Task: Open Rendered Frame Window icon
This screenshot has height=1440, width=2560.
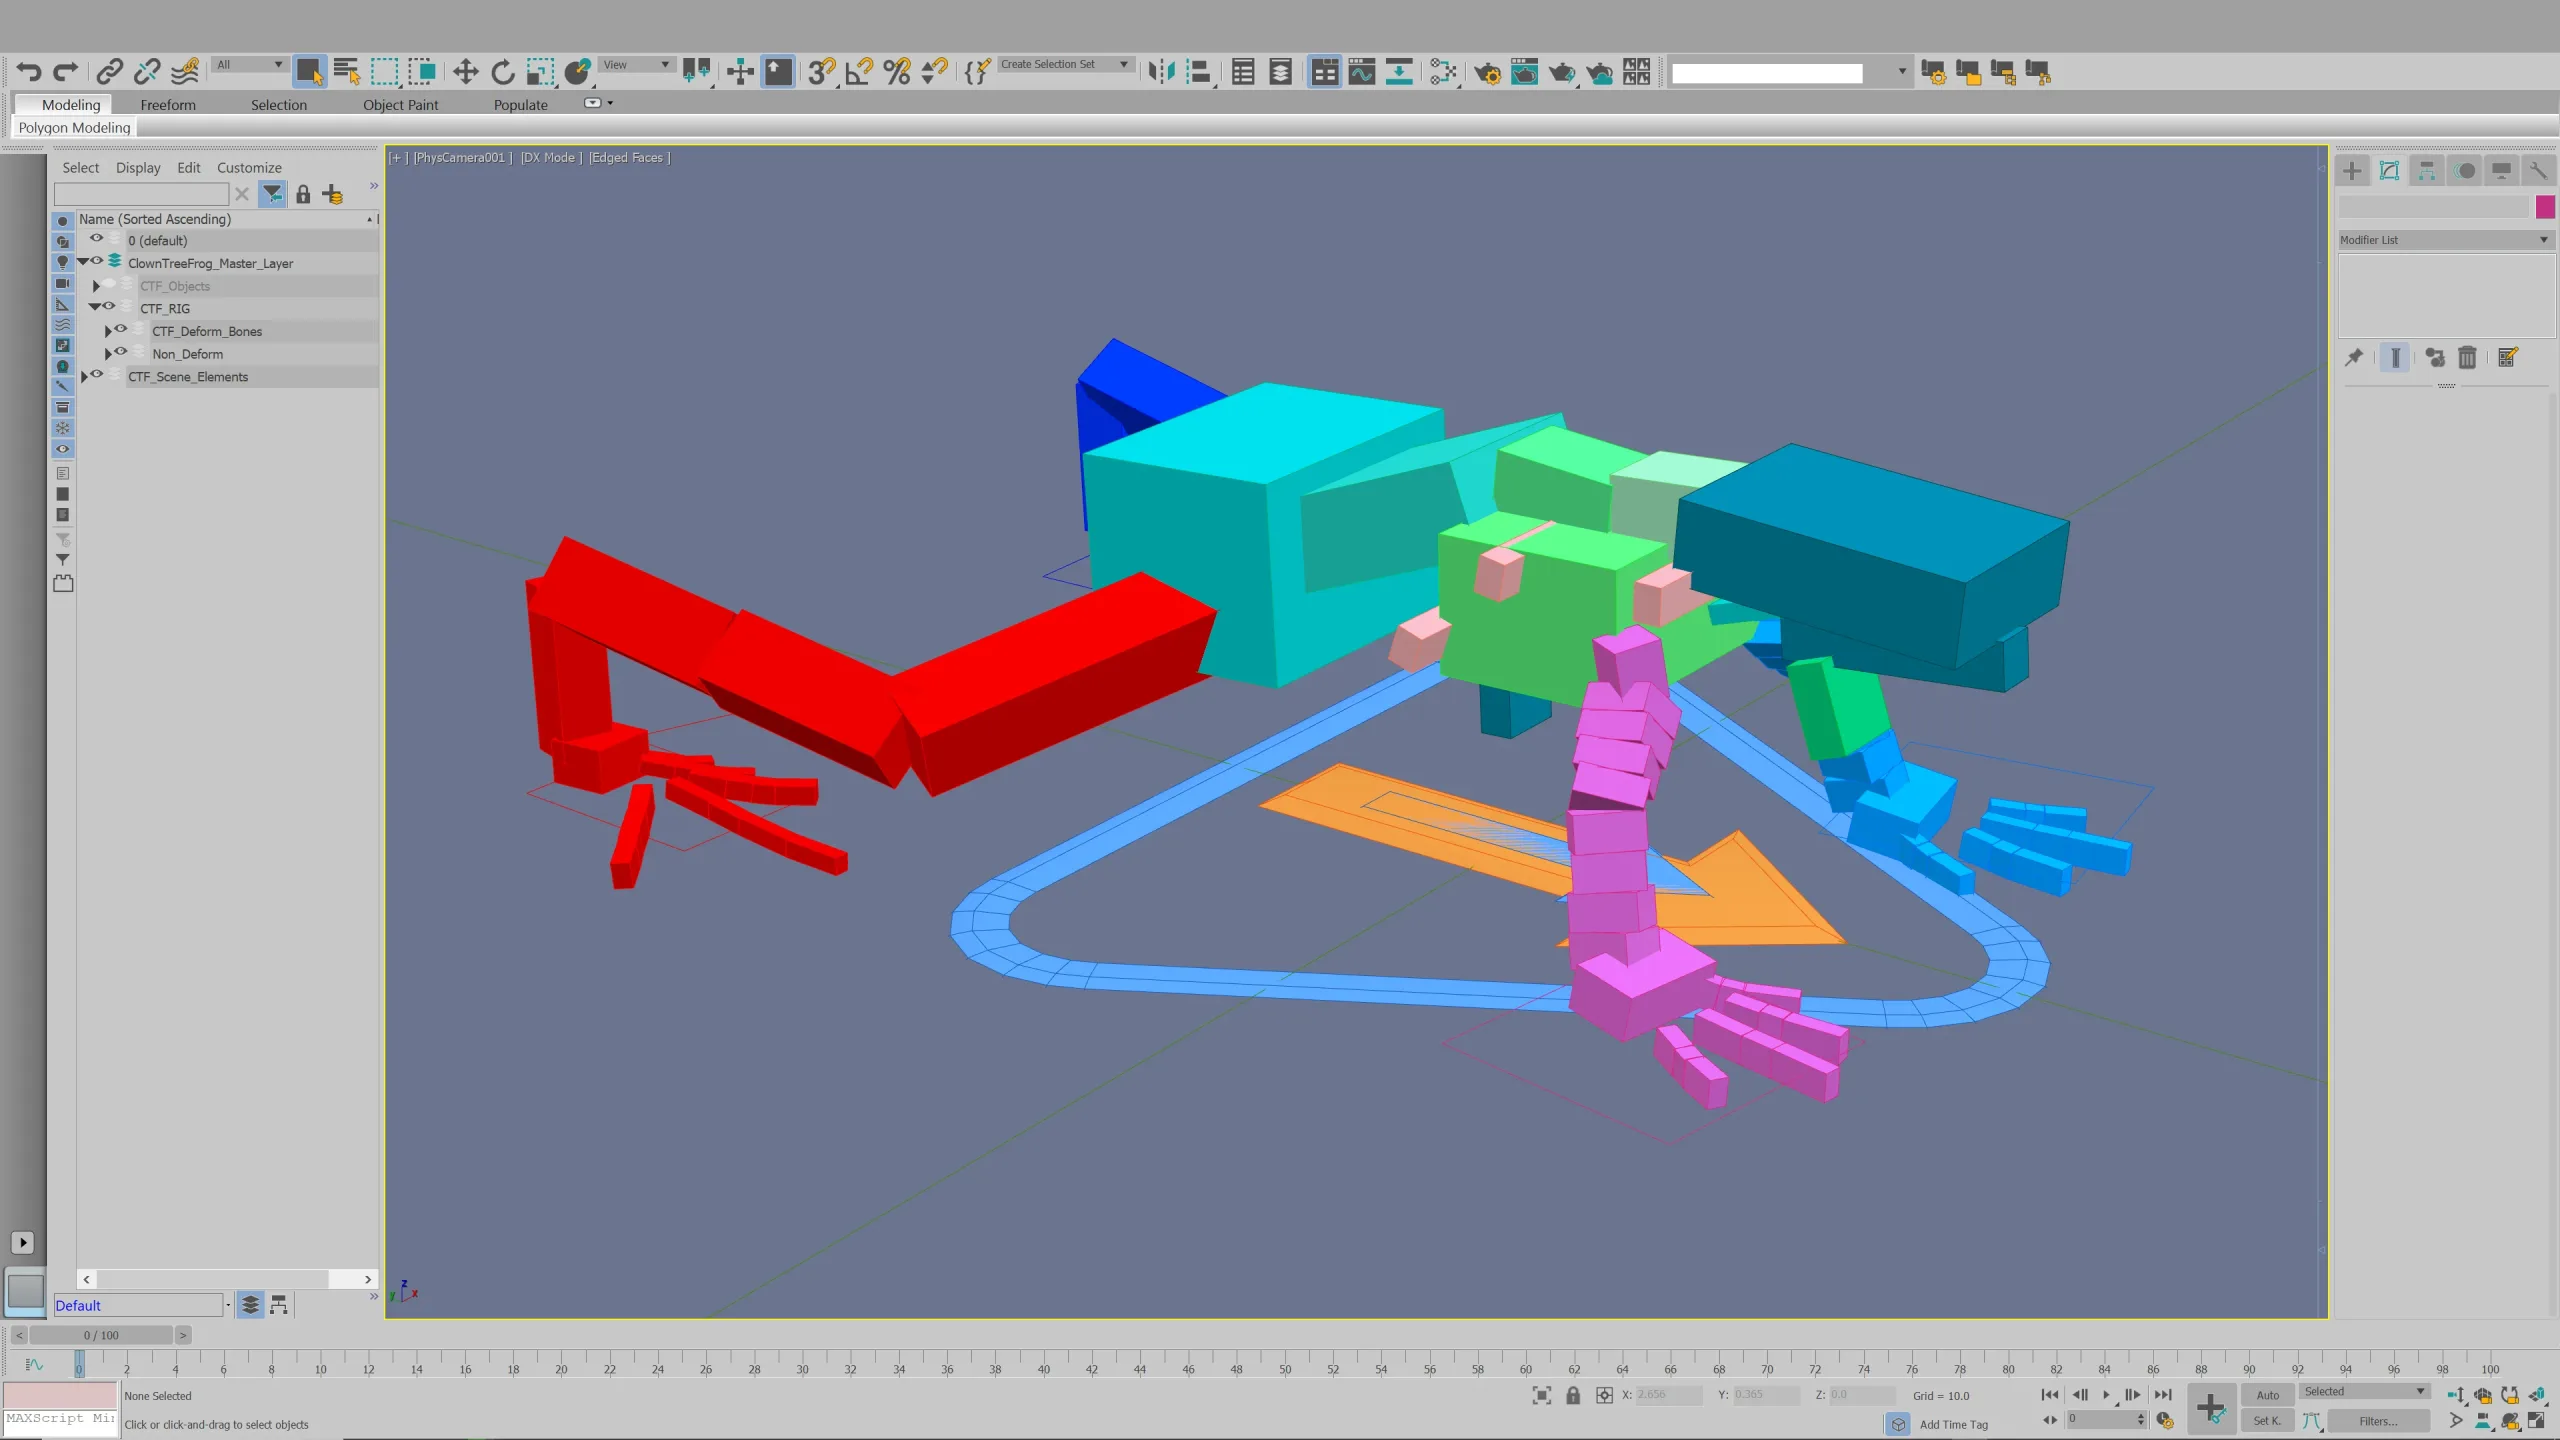Action: [1524, 72]
